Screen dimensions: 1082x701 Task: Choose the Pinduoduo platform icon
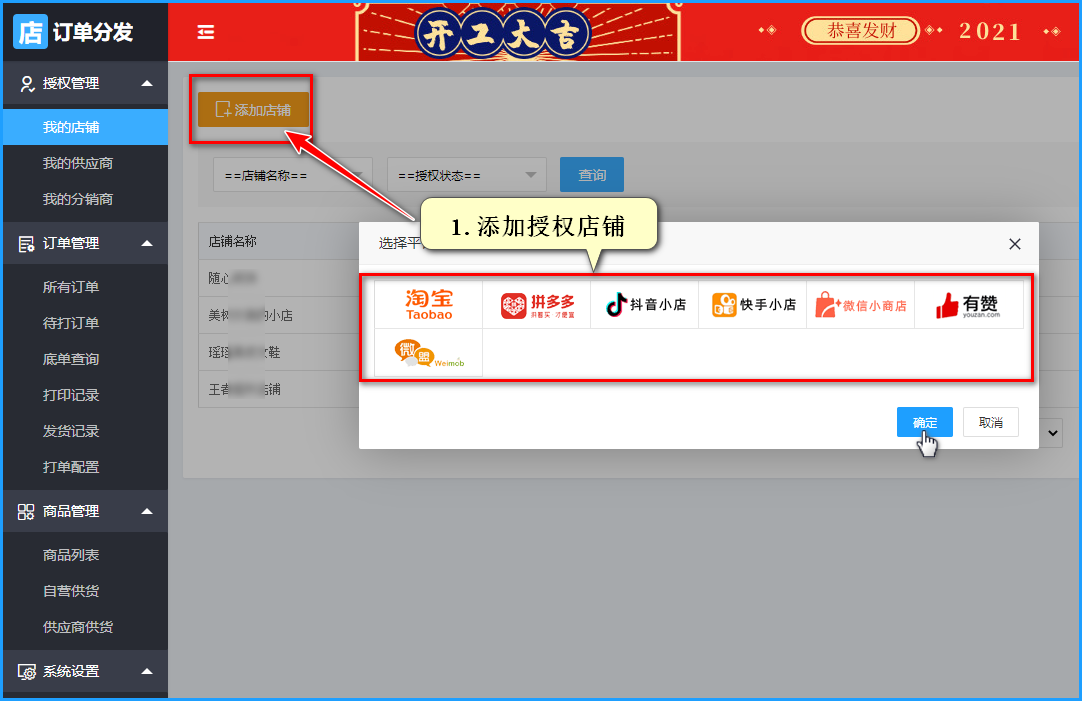point(536,305)
